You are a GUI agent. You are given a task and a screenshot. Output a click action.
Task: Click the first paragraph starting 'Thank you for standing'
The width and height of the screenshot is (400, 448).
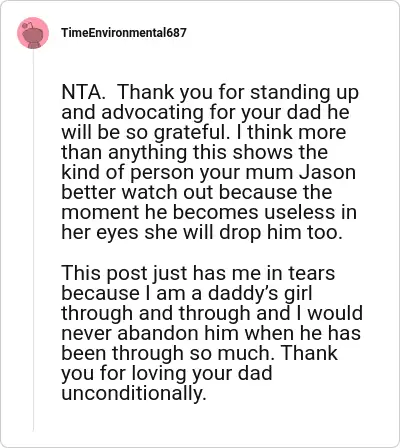(x=210, y=162)
